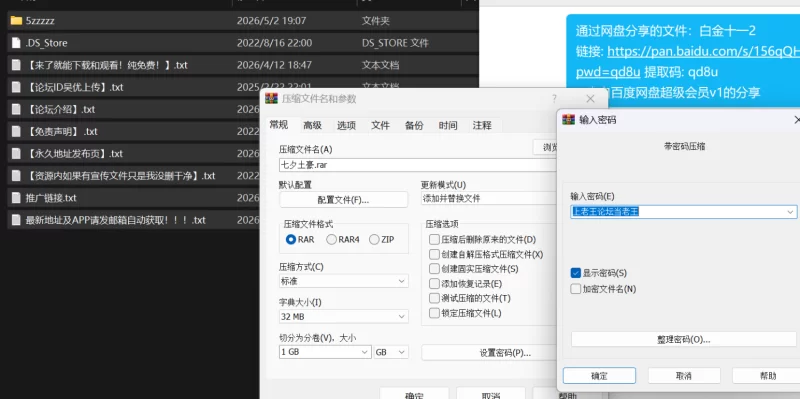Enable 加密文件名 checkbox
The width and height of the screenshot is (800, 399).
pos(576,289)
